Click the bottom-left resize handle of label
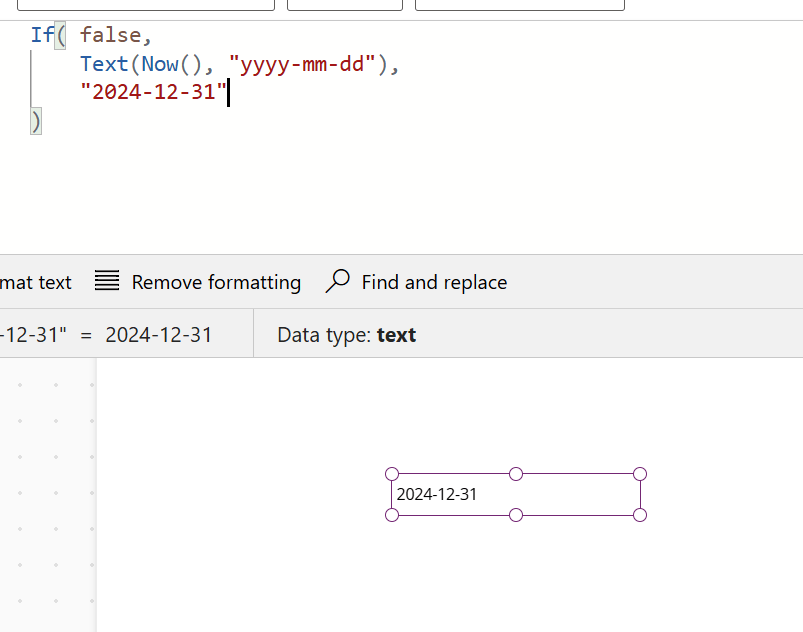803x632 pixels. tap(392, 515)
